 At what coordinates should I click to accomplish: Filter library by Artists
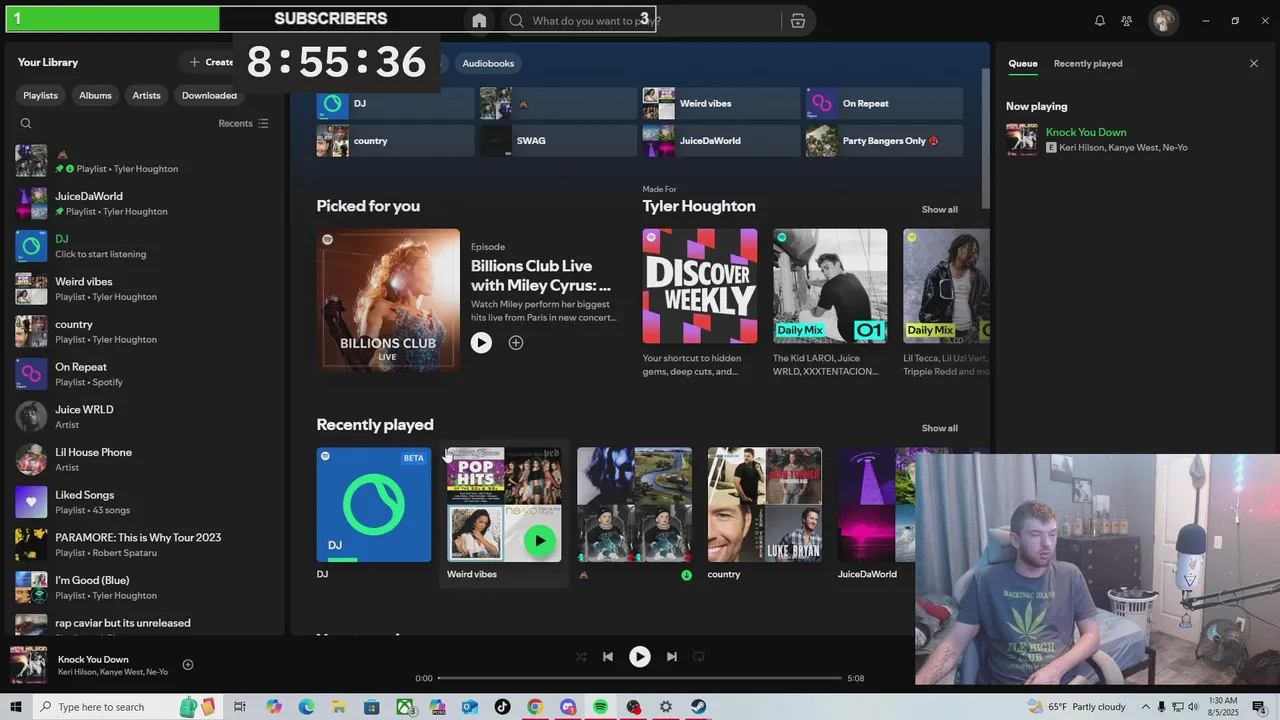coord(146,95)
